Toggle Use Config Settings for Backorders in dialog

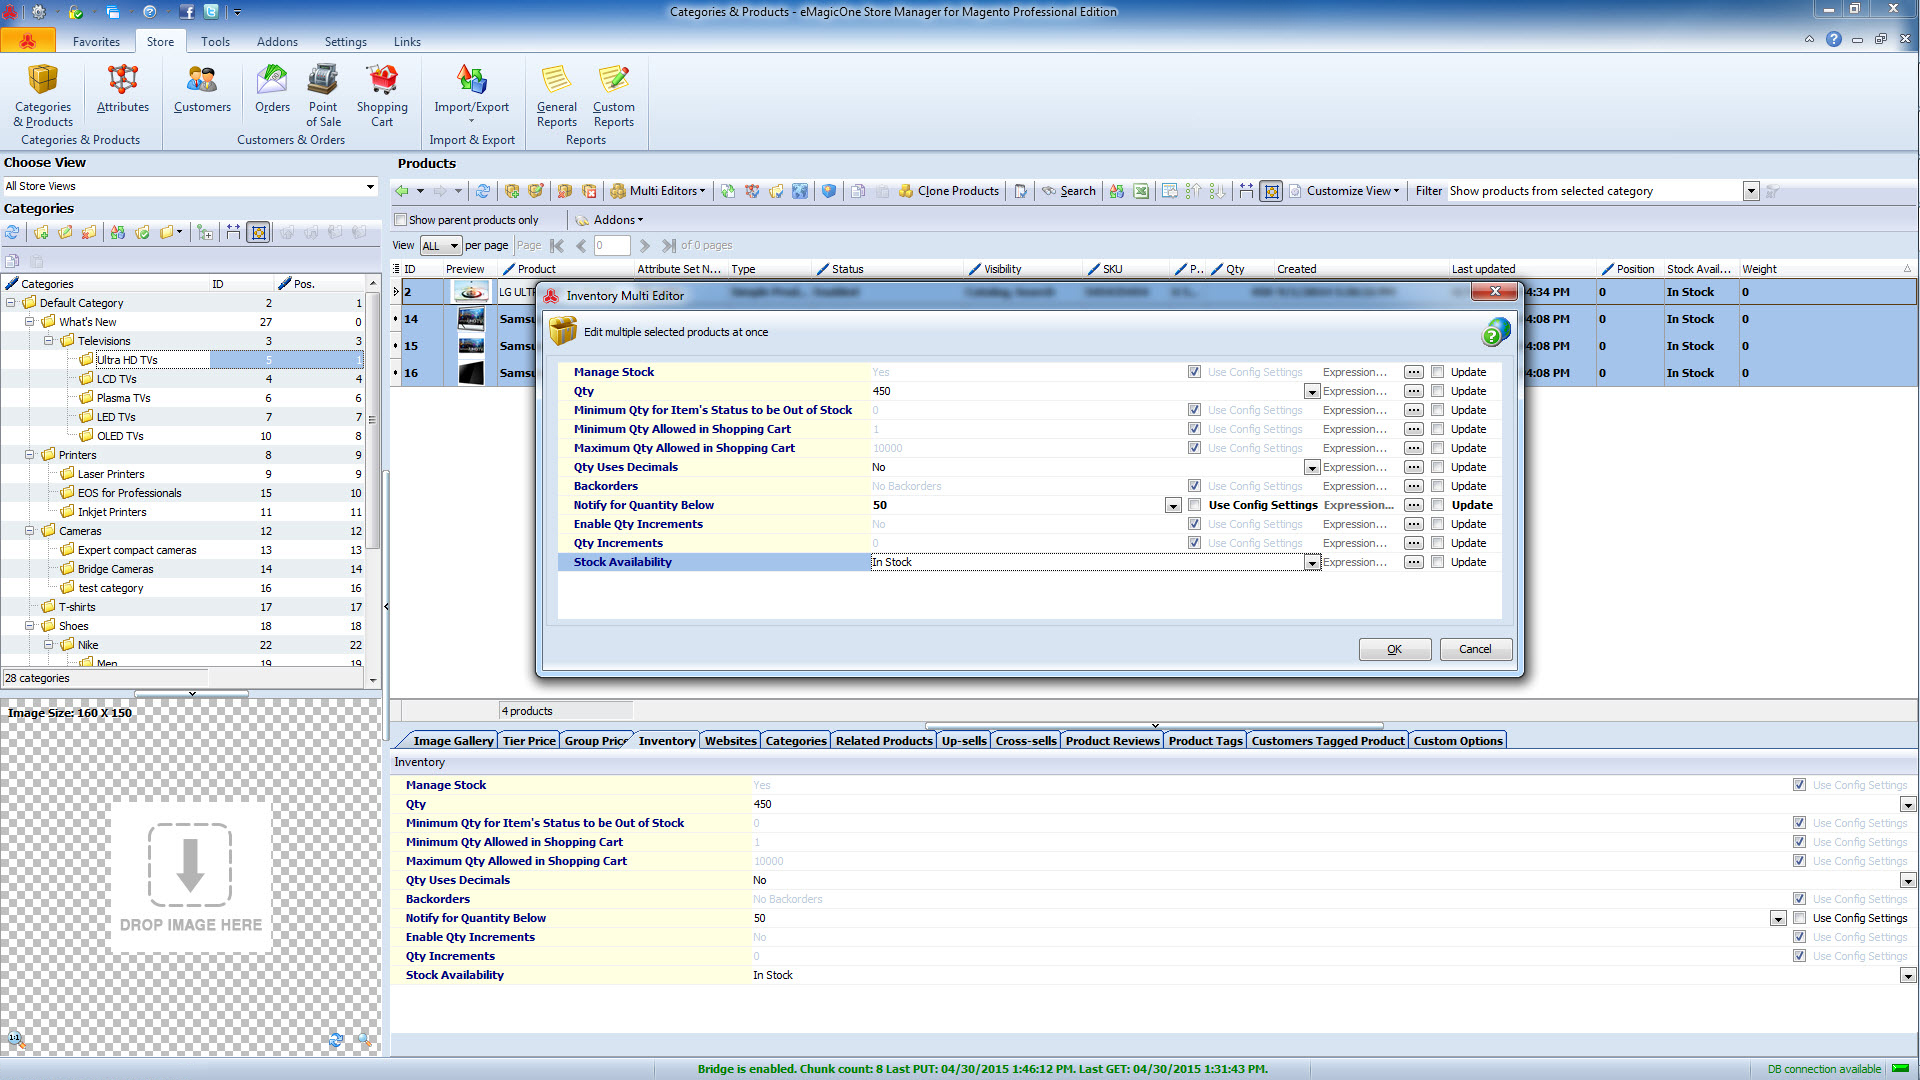point(1194,486)
